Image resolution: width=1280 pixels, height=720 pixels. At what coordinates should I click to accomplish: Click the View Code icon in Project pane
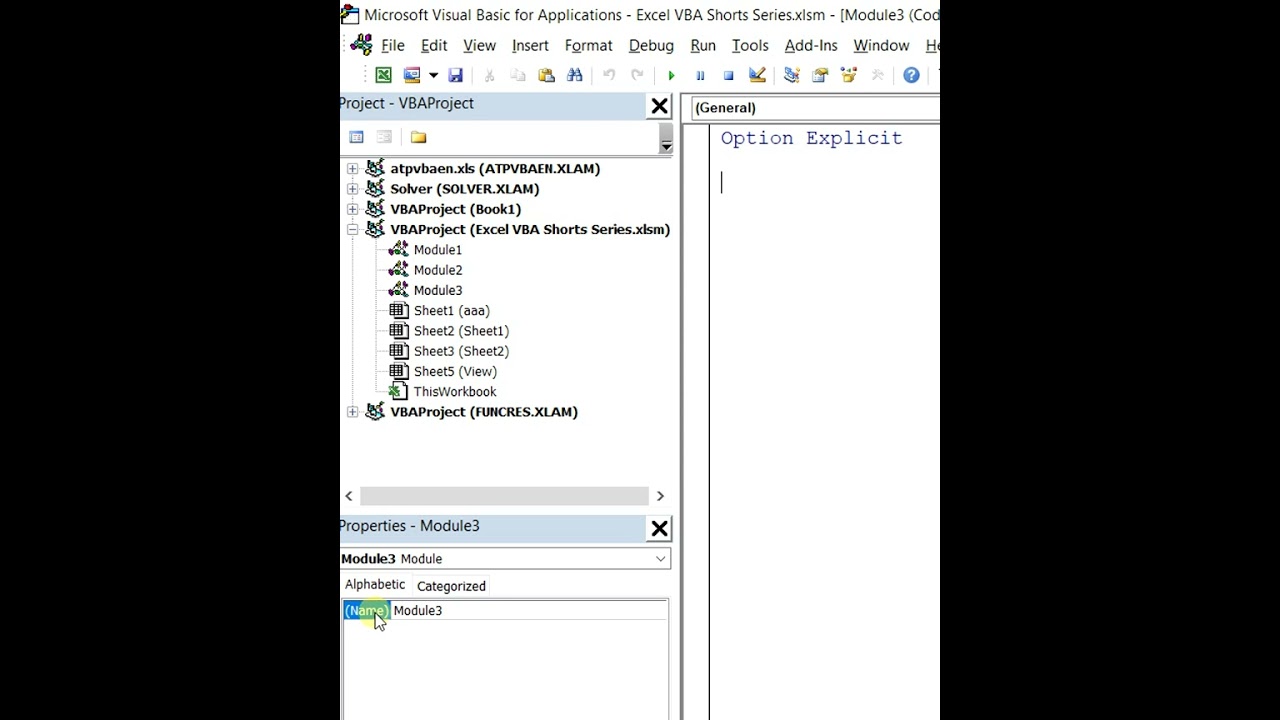click(356, 137)
